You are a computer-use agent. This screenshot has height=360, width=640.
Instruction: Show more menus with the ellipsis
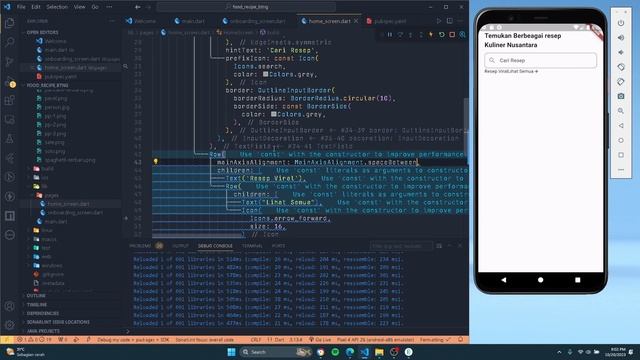(x=109, y=7)
